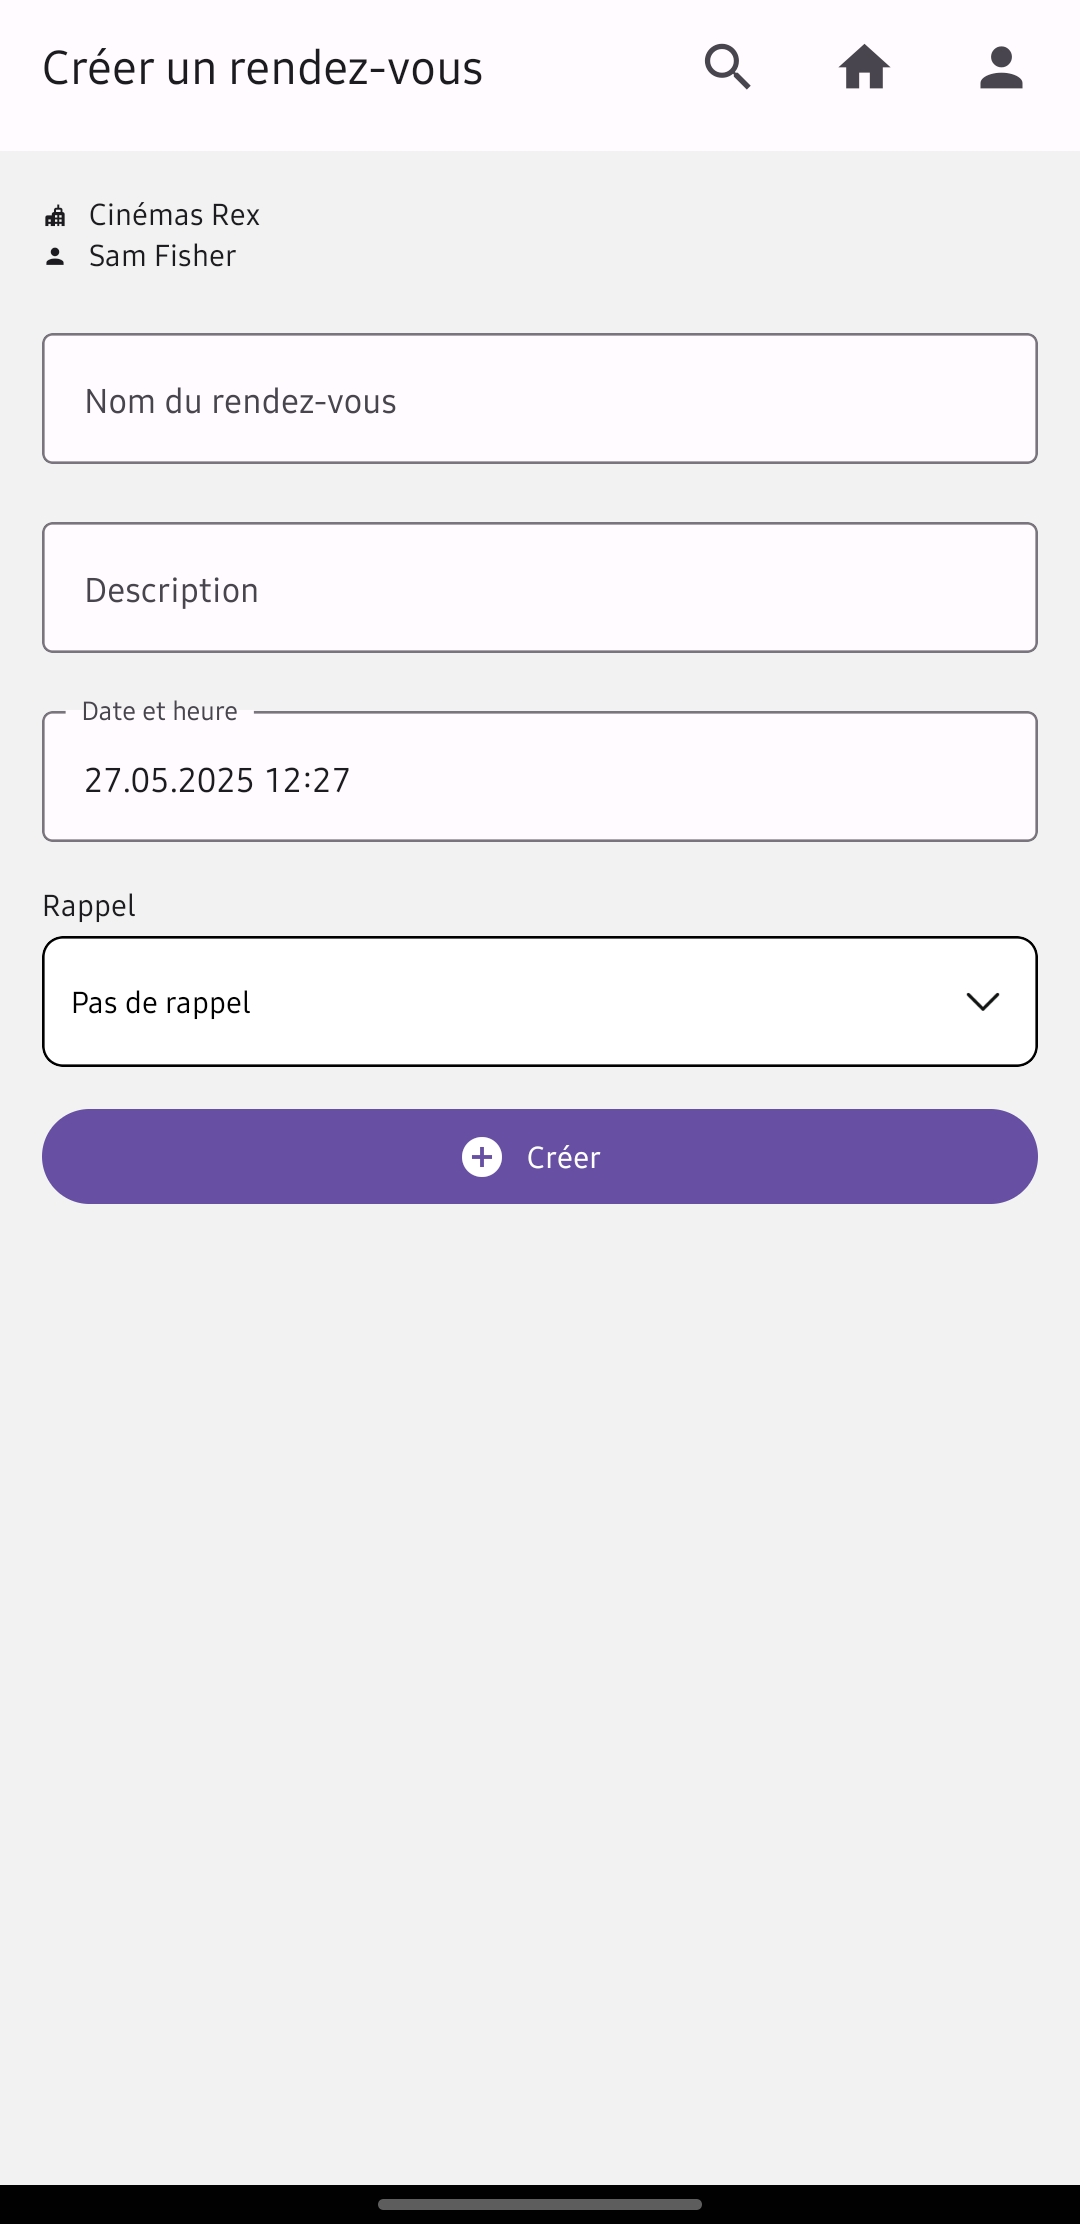Focus the "Nom du rendez-vous" field

click(540, 399)
